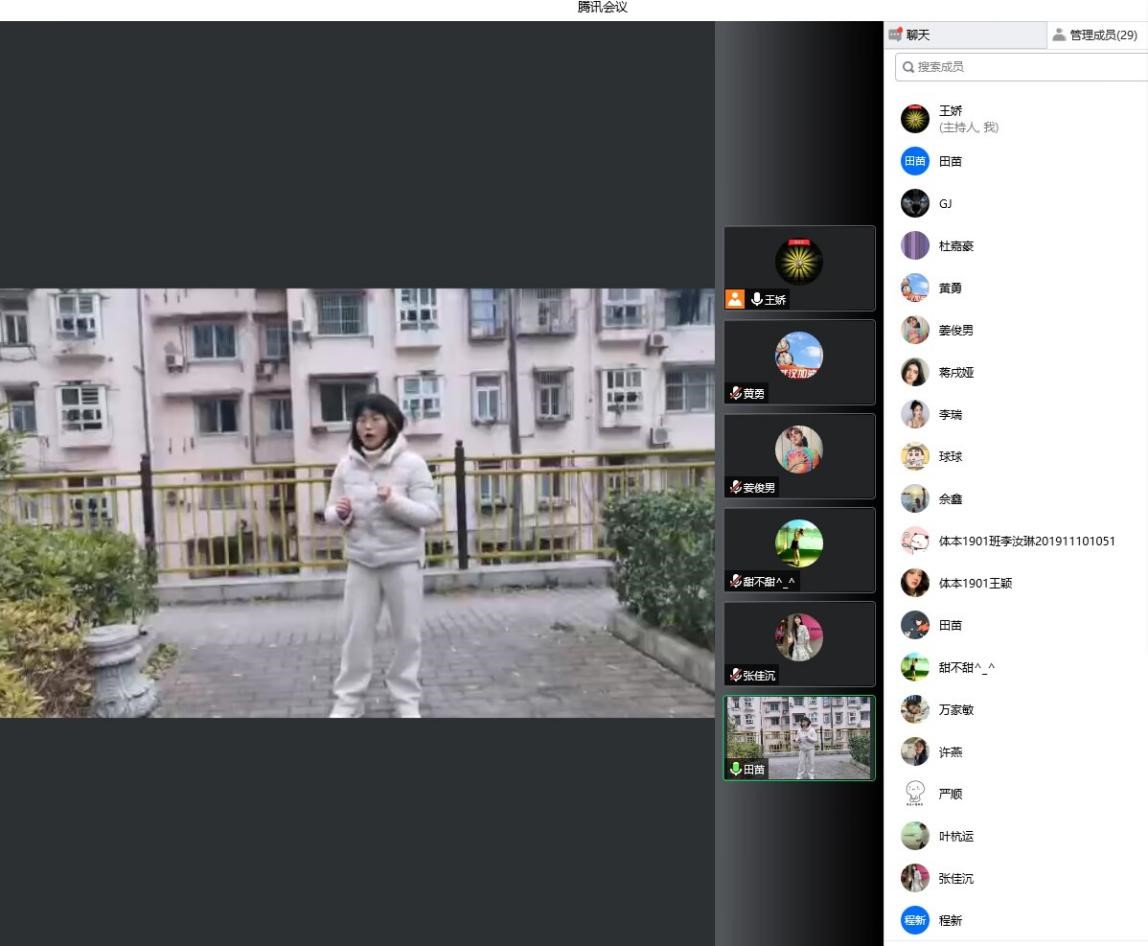Click 球球's cartoon avatar in member list
This screenshot has width=1148, height=946.
click(914, 457)
